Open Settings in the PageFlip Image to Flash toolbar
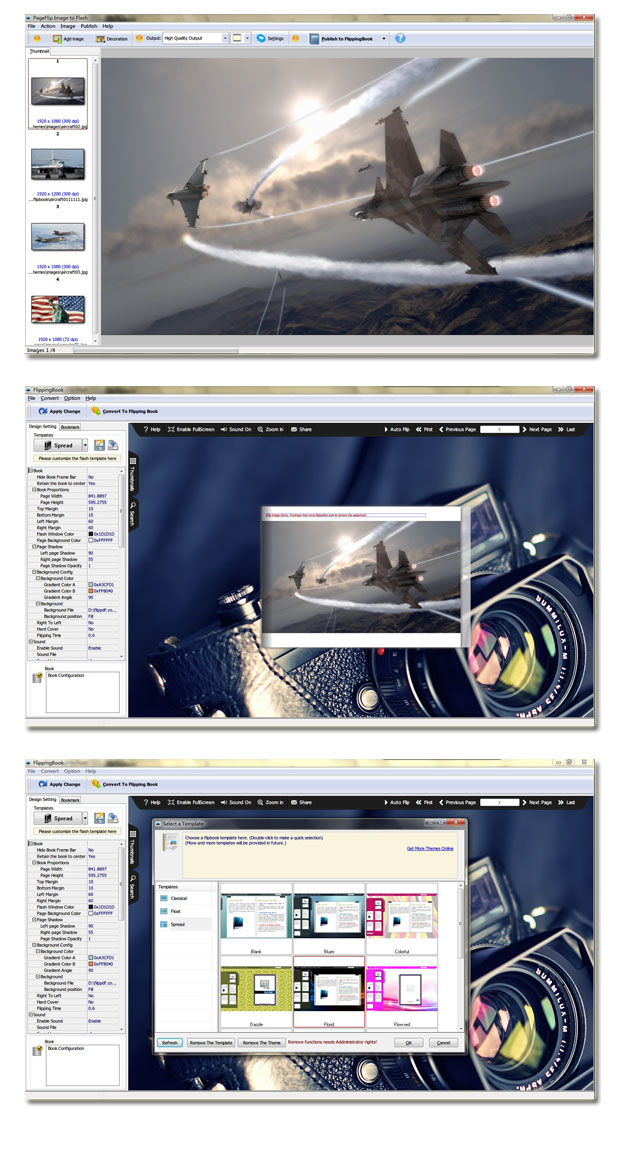Image resolution: width=620 pixels, height=1170 pixels. [269, 38]
